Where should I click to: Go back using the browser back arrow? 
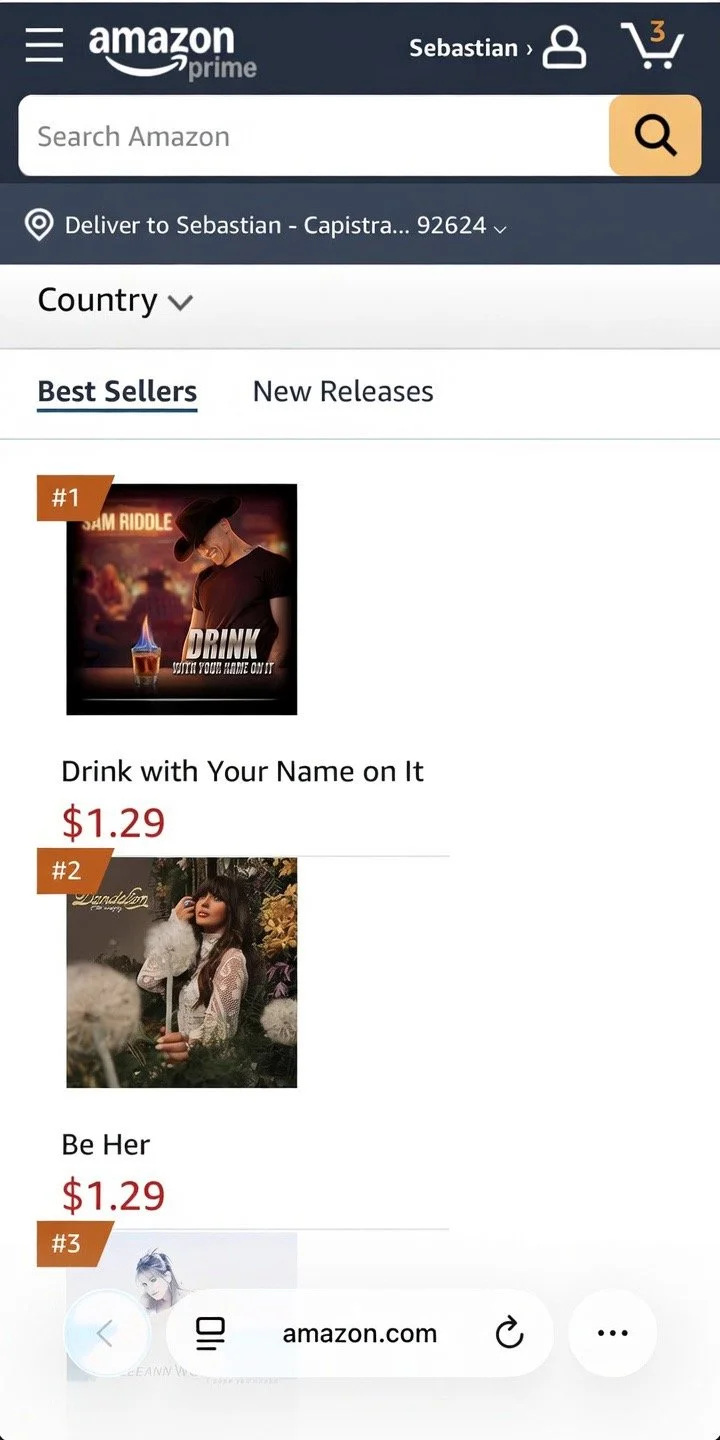(x=106, y=1332)
